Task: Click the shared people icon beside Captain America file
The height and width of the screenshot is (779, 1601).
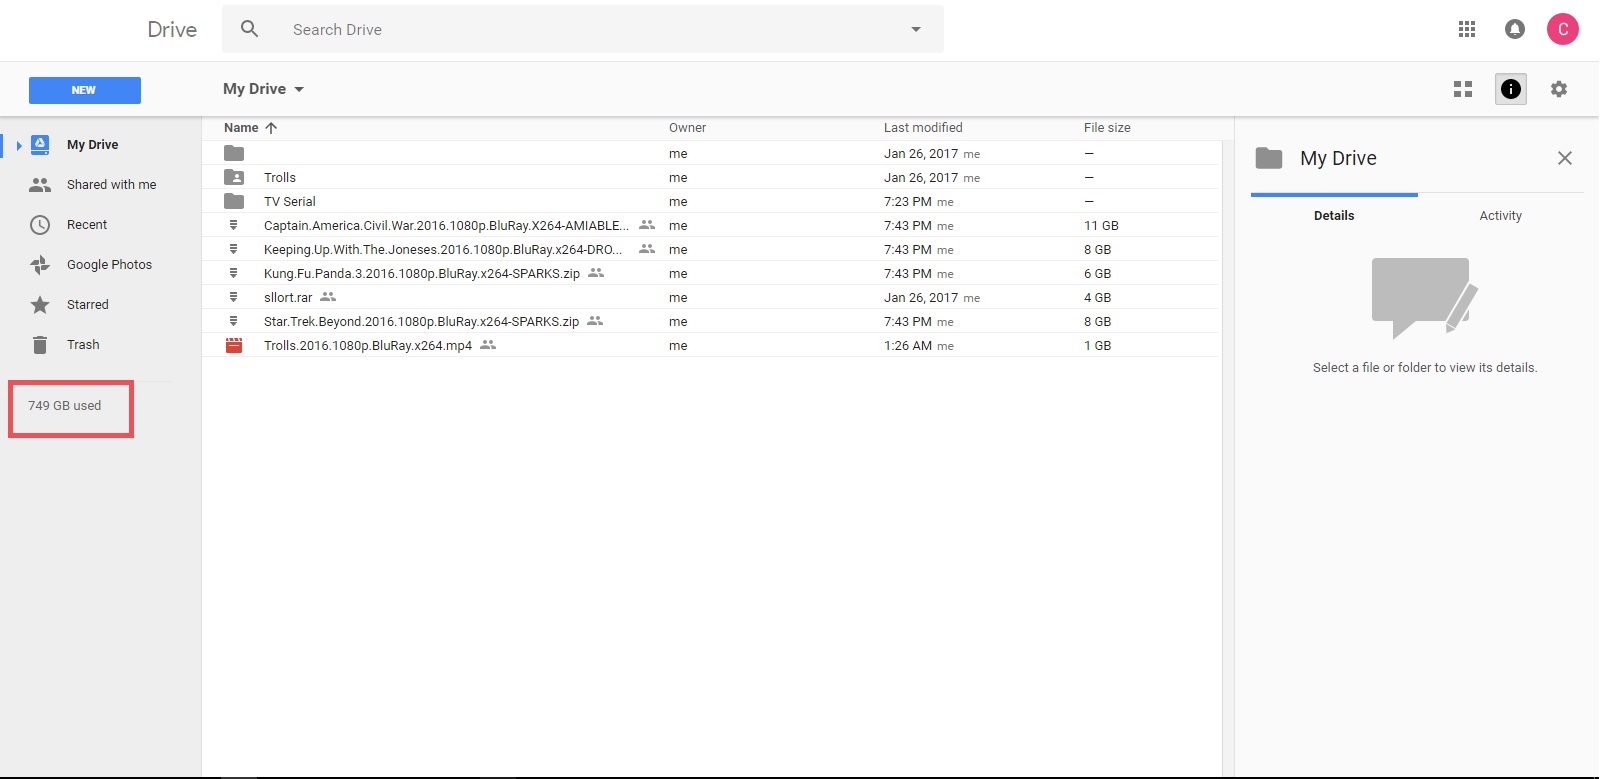Action: [x=647, y=225]
